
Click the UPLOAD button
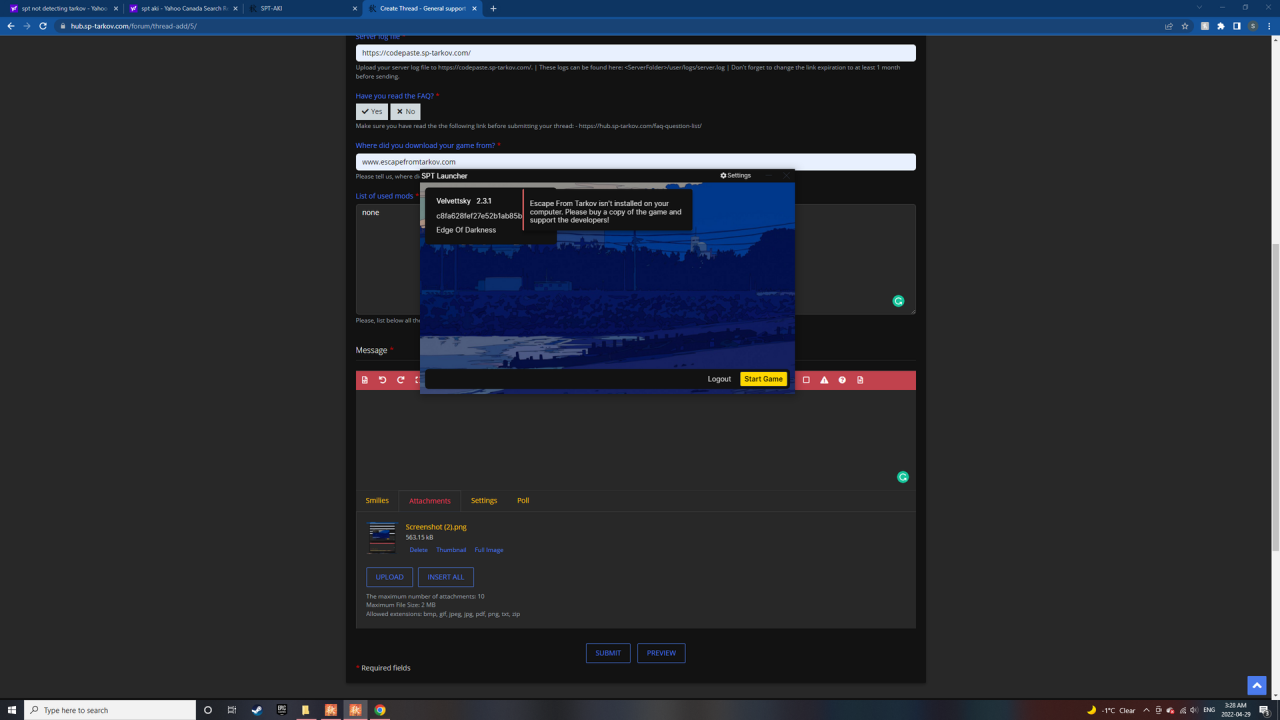389,577
